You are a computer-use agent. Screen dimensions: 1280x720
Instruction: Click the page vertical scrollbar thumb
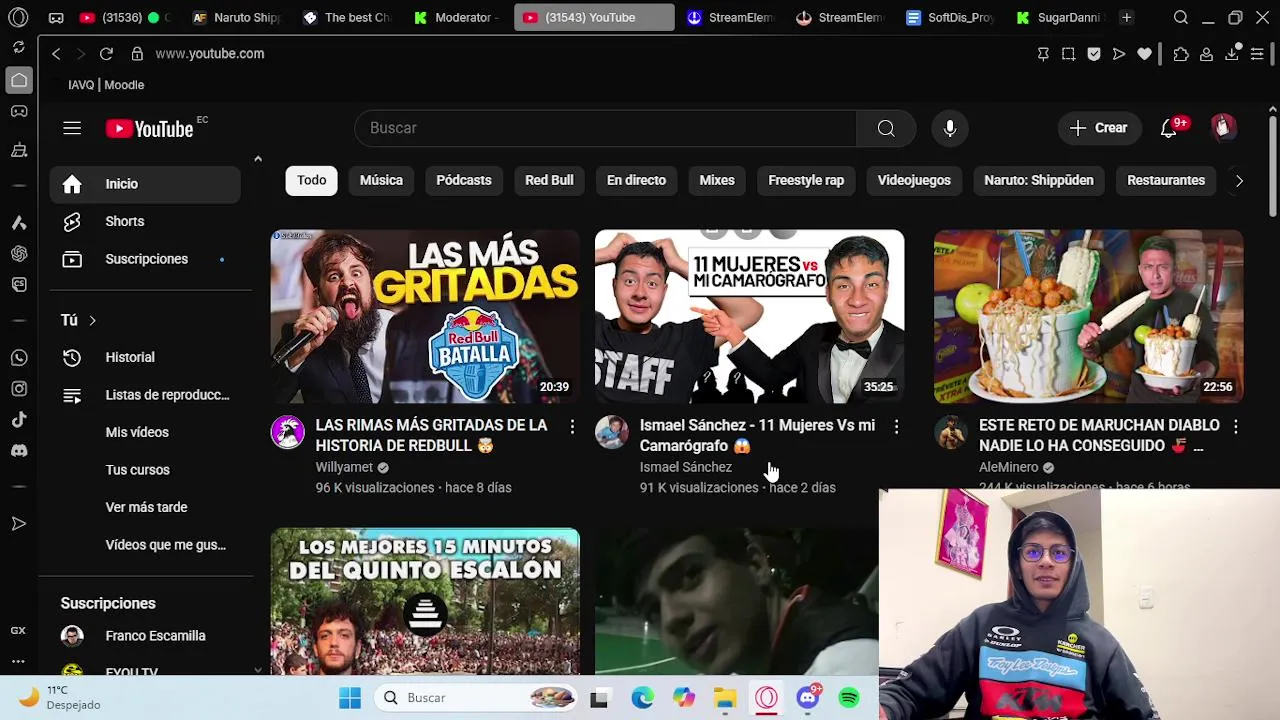[x=1273, y=168]
